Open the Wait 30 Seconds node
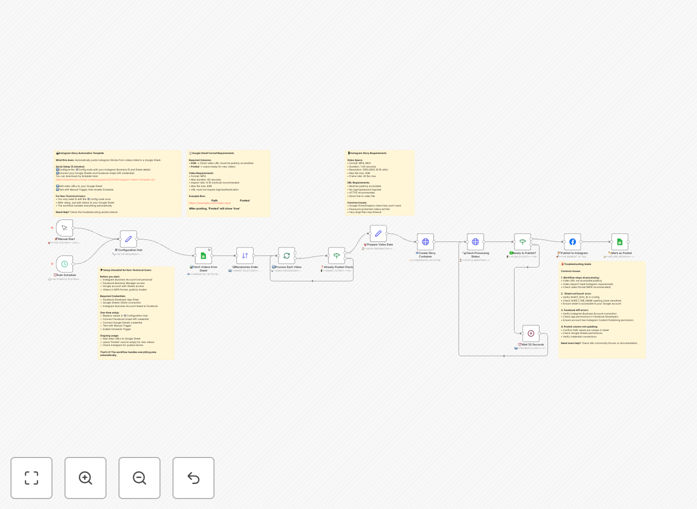The height and width of the screenshot is (509, 697). coord(531,333)
